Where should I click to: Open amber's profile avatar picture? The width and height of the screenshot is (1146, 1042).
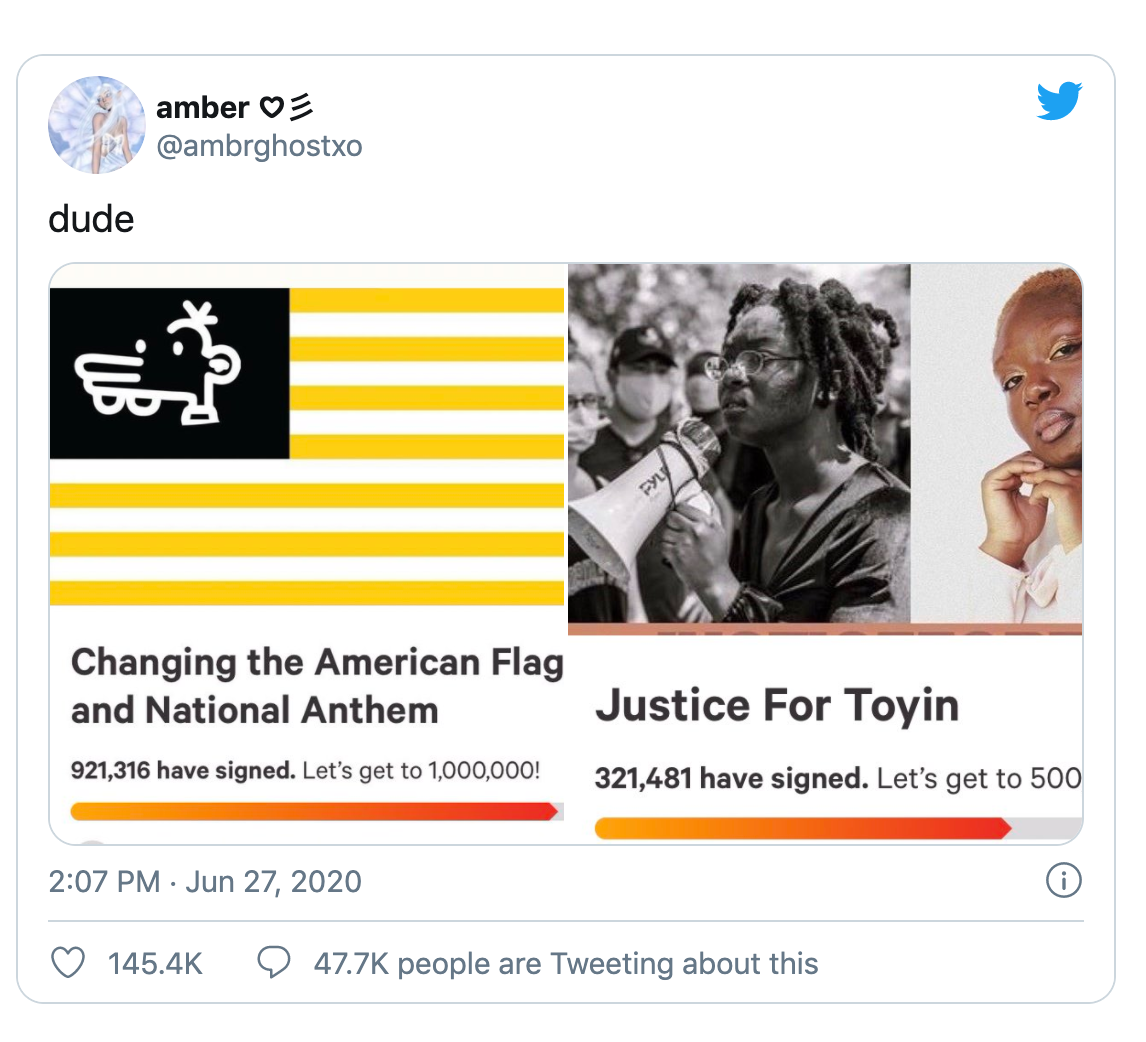click(x=96, y=125)
